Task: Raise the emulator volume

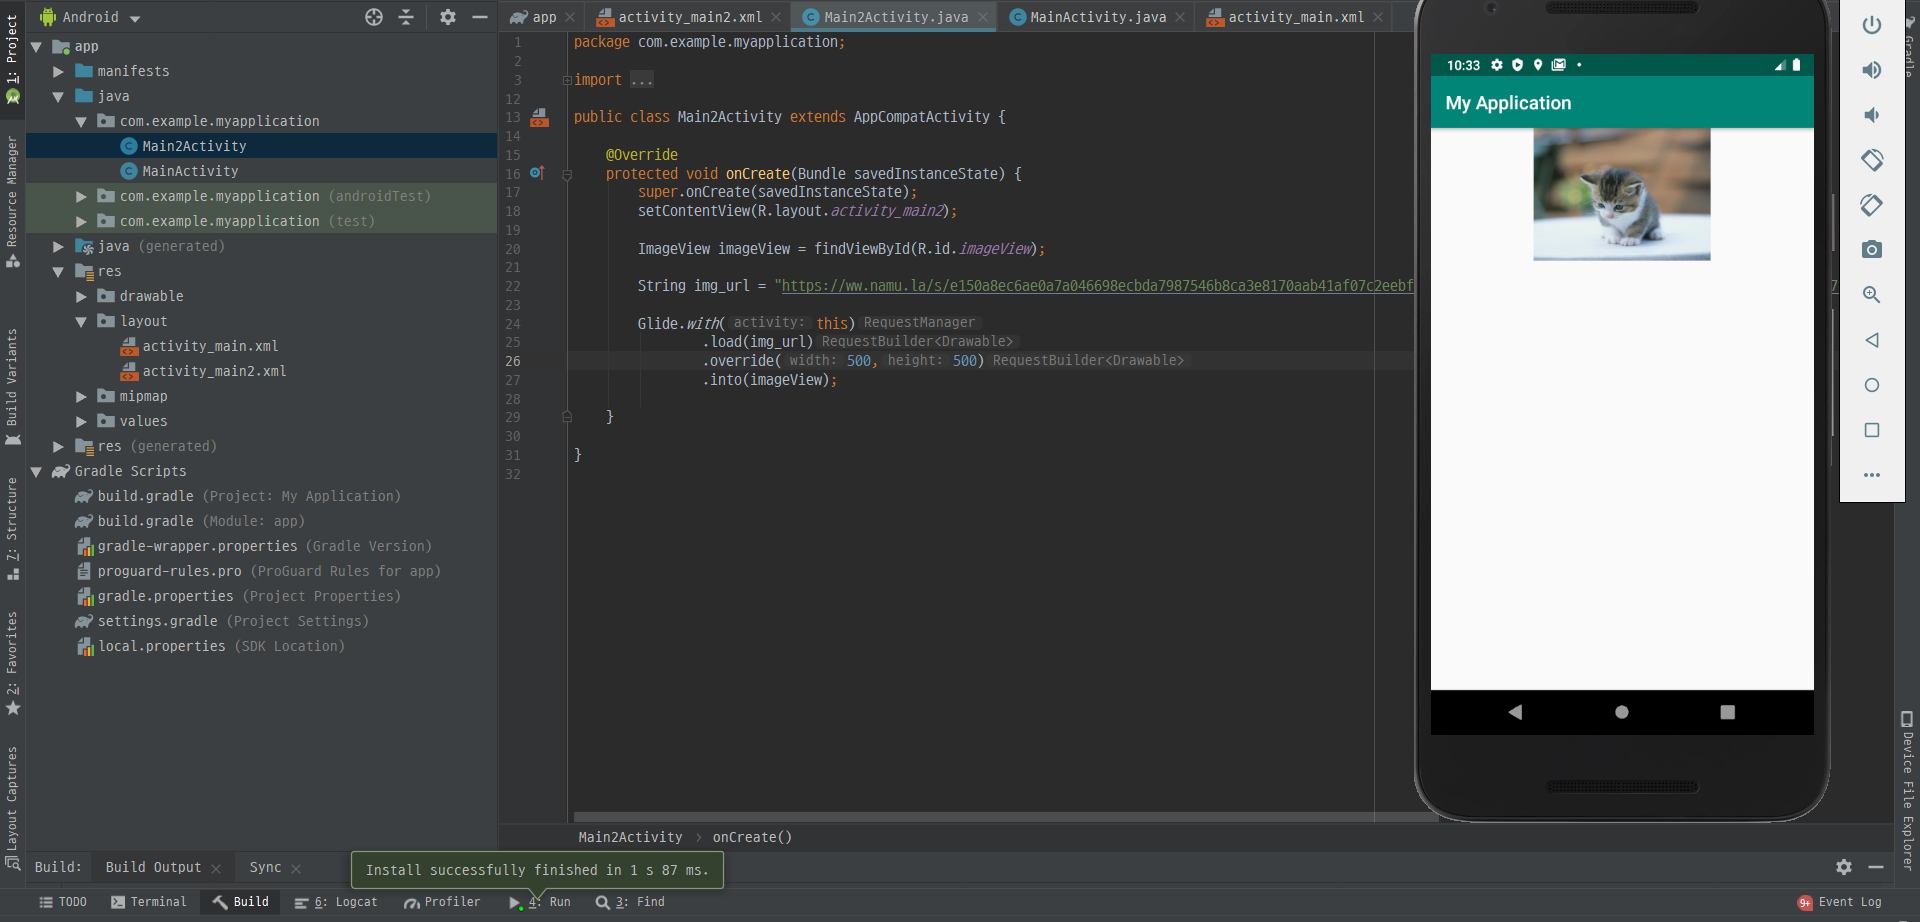Action: click(1872, 70)
